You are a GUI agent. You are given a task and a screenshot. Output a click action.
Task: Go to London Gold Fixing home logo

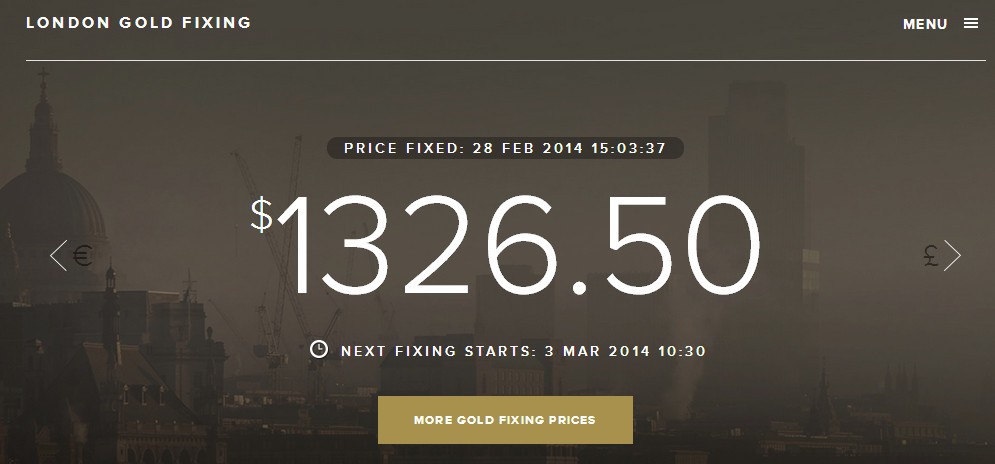pyautogui.click(x=138, y=22)
